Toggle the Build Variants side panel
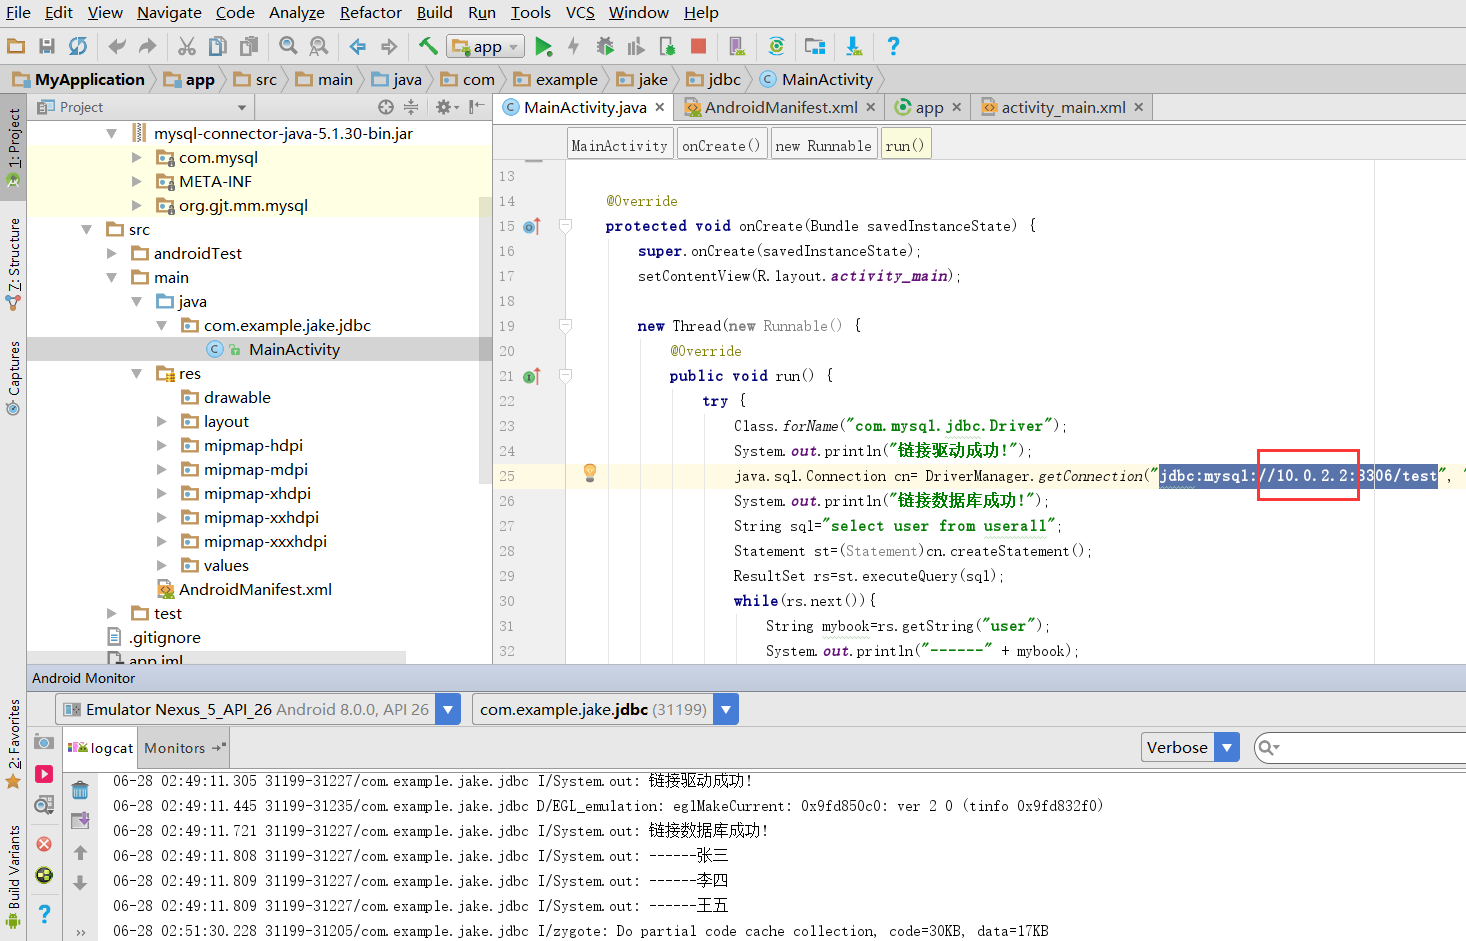This screenshot has width=1466, height=941. [x=13, y=869]
